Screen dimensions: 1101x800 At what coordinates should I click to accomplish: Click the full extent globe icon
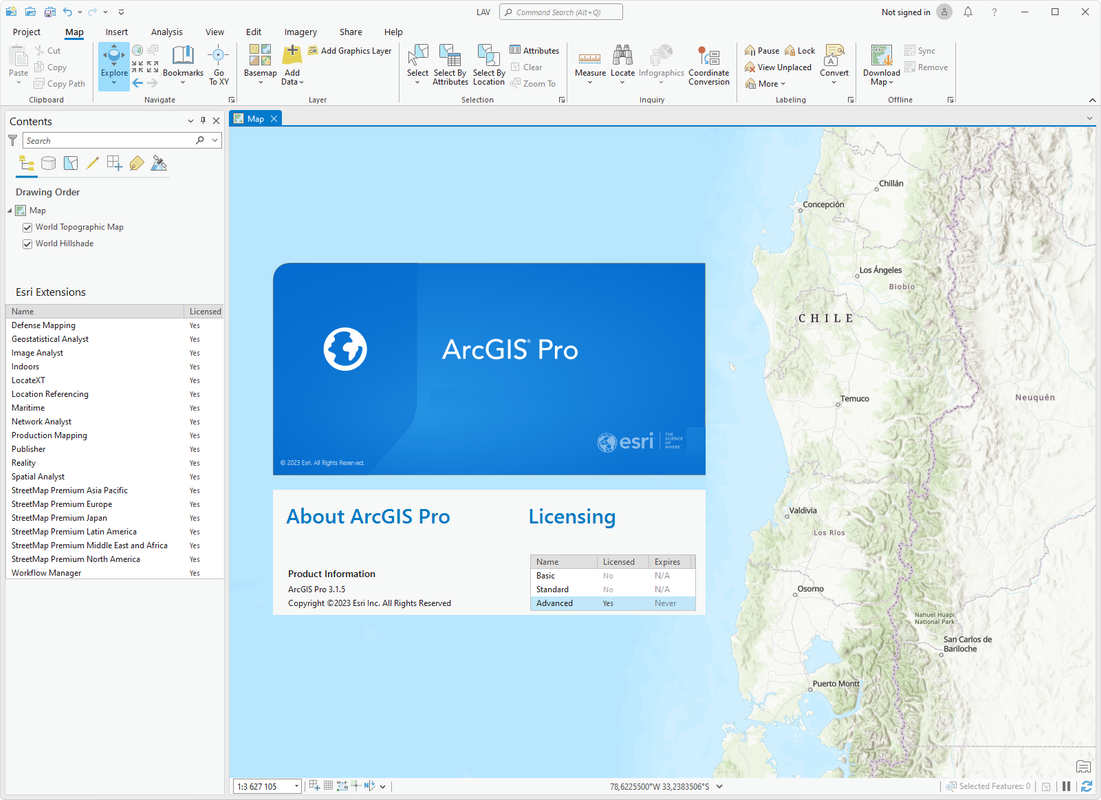click(x=138, y=51)
